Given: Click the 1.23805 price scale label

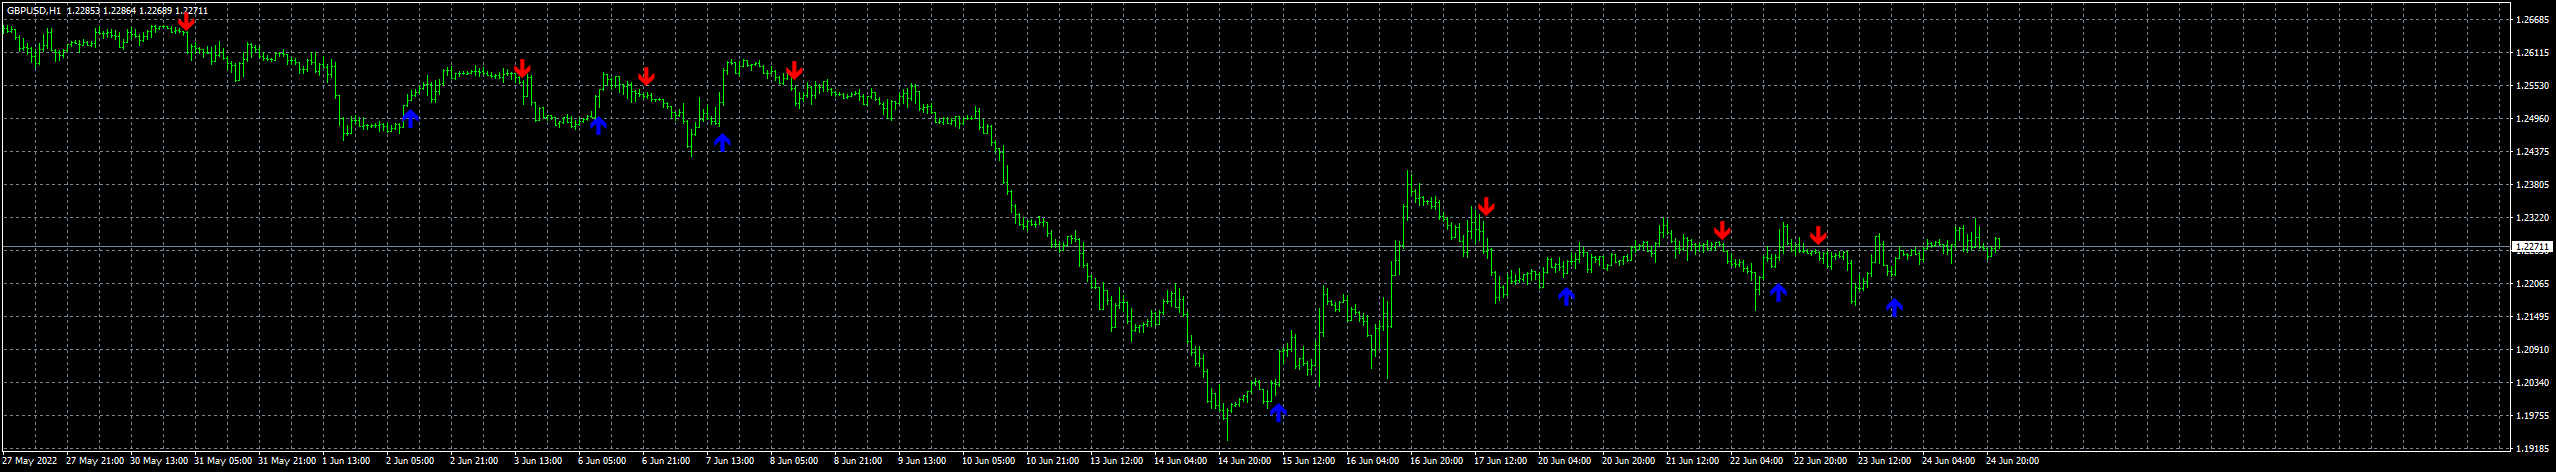Looking at the screenshot, I should tap(2531, 184).
